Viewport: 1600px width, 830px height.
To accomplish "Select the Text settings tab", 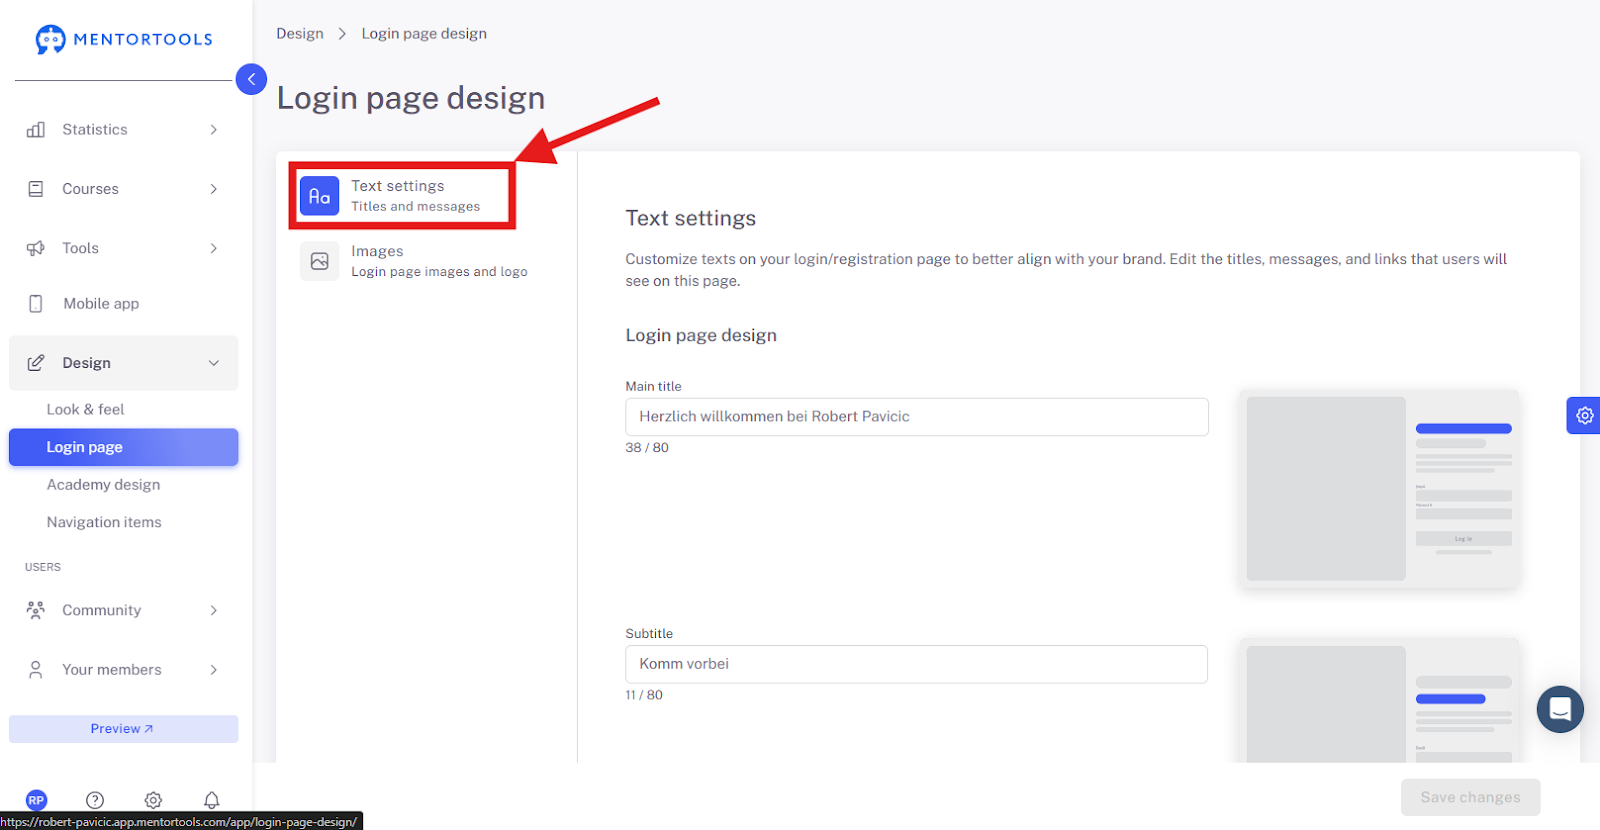I will pyautogui.click(x=402, y=196).
